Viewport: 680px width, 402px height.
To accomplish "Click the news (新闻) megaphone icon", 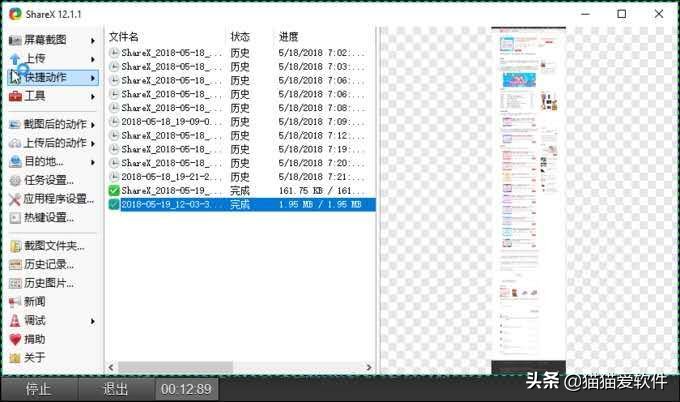I will 15,302.
